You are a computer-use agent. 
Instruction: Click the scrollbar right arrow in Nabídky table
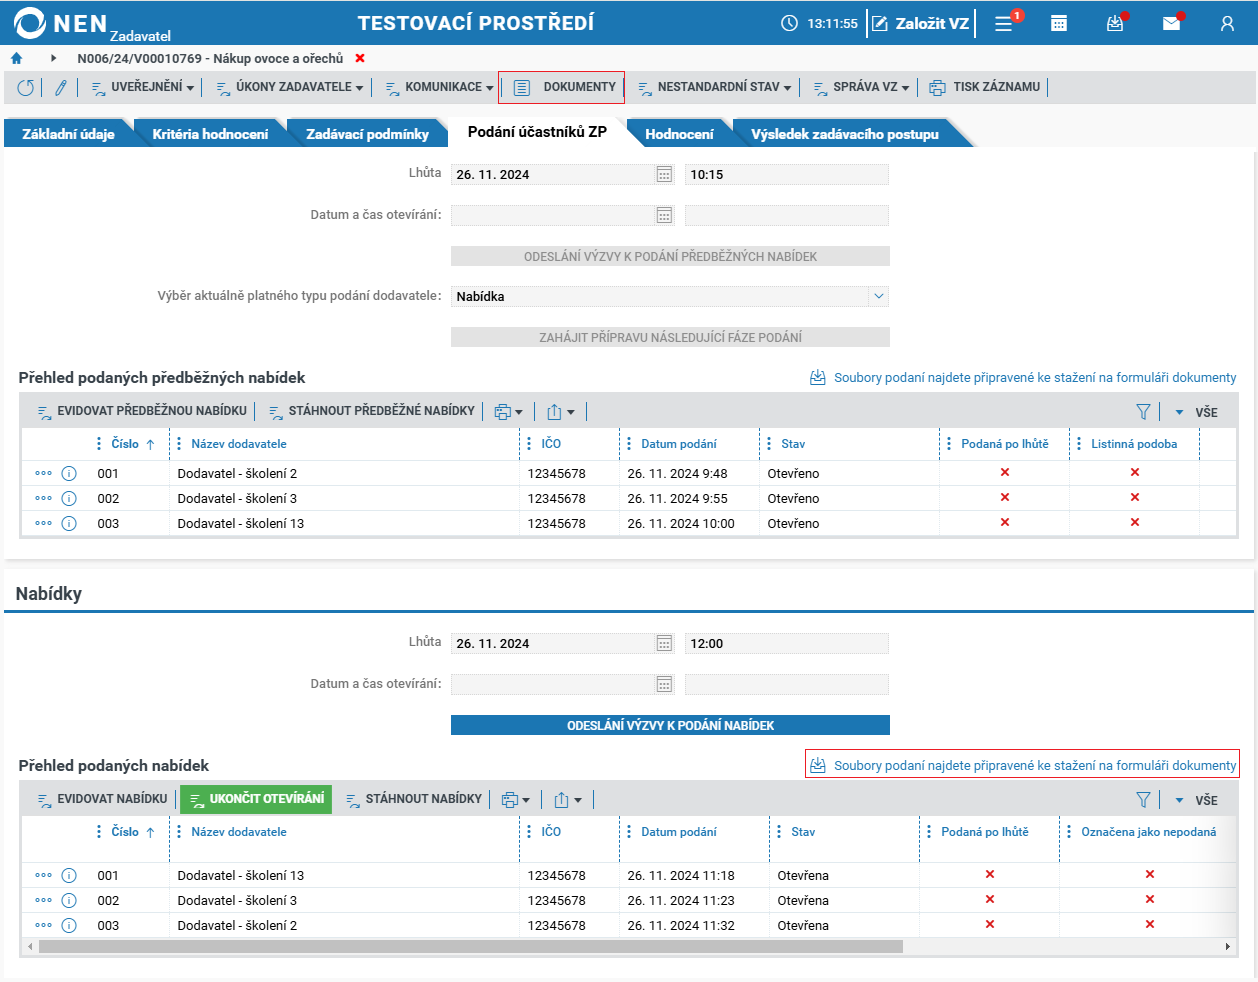tap(1228, 947)
